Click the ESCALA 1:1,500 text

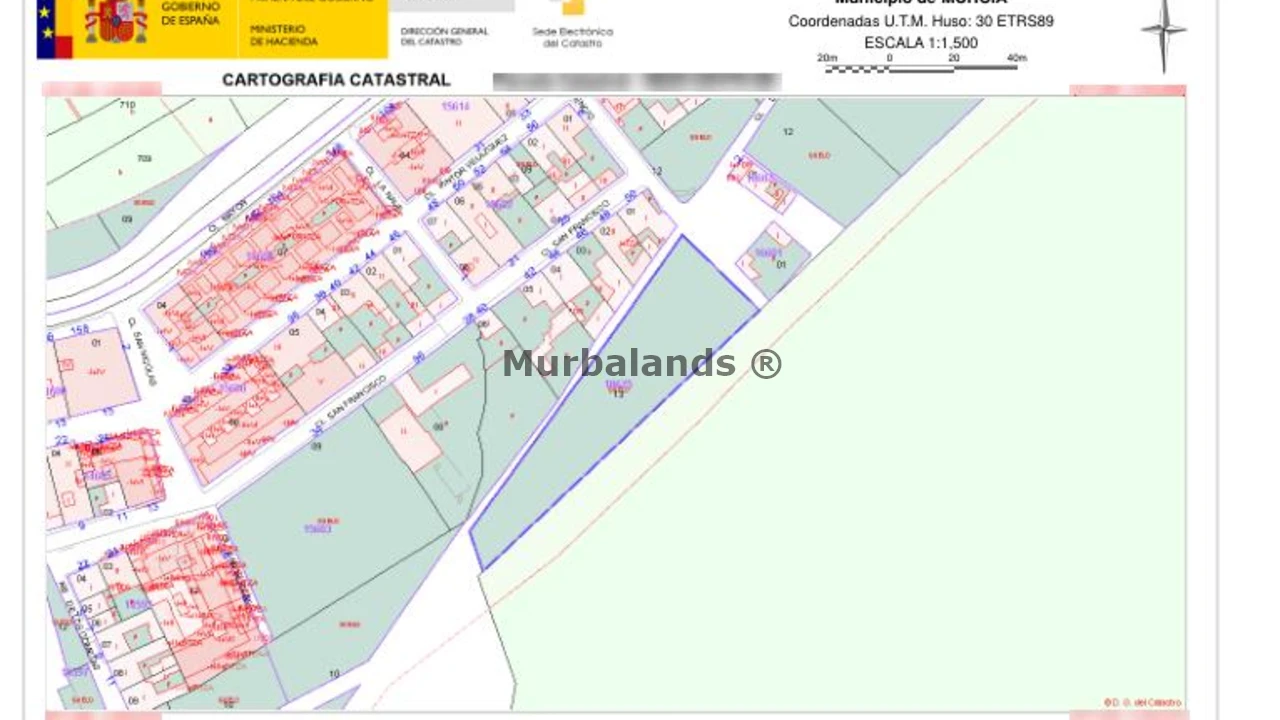(921, 43)
